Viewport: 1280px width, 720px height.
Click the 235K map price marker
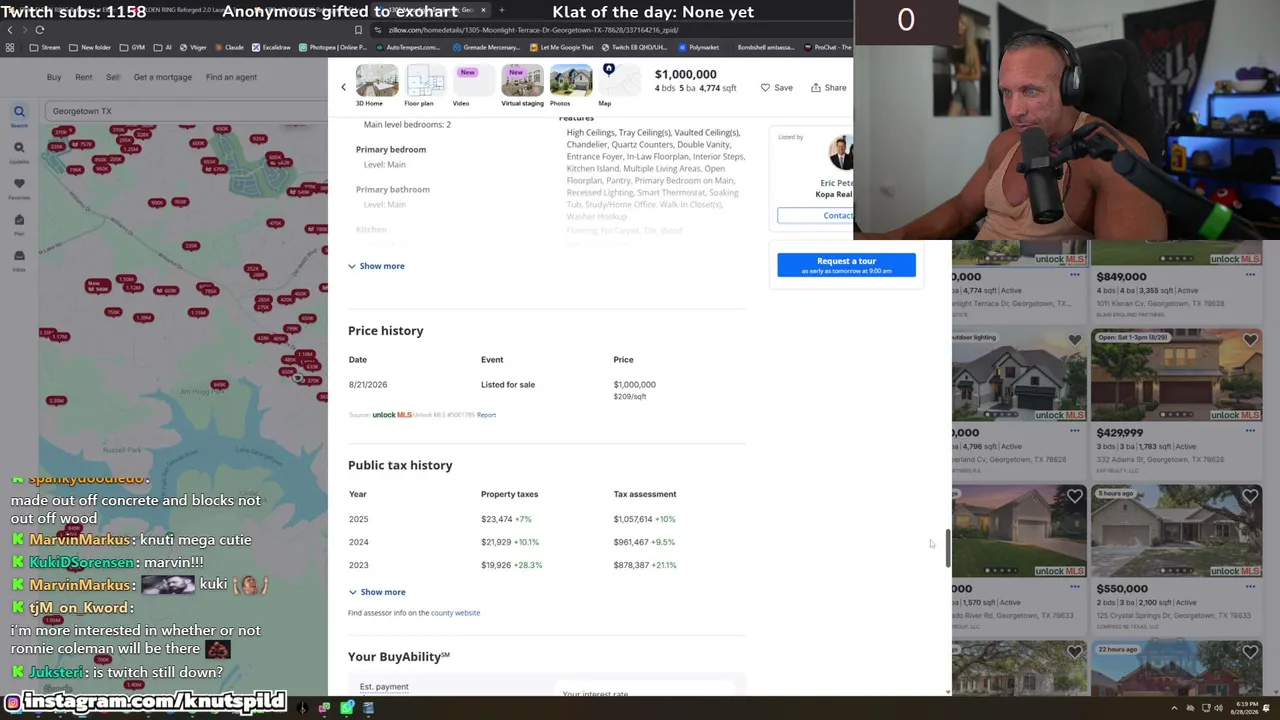coord(191,245)
